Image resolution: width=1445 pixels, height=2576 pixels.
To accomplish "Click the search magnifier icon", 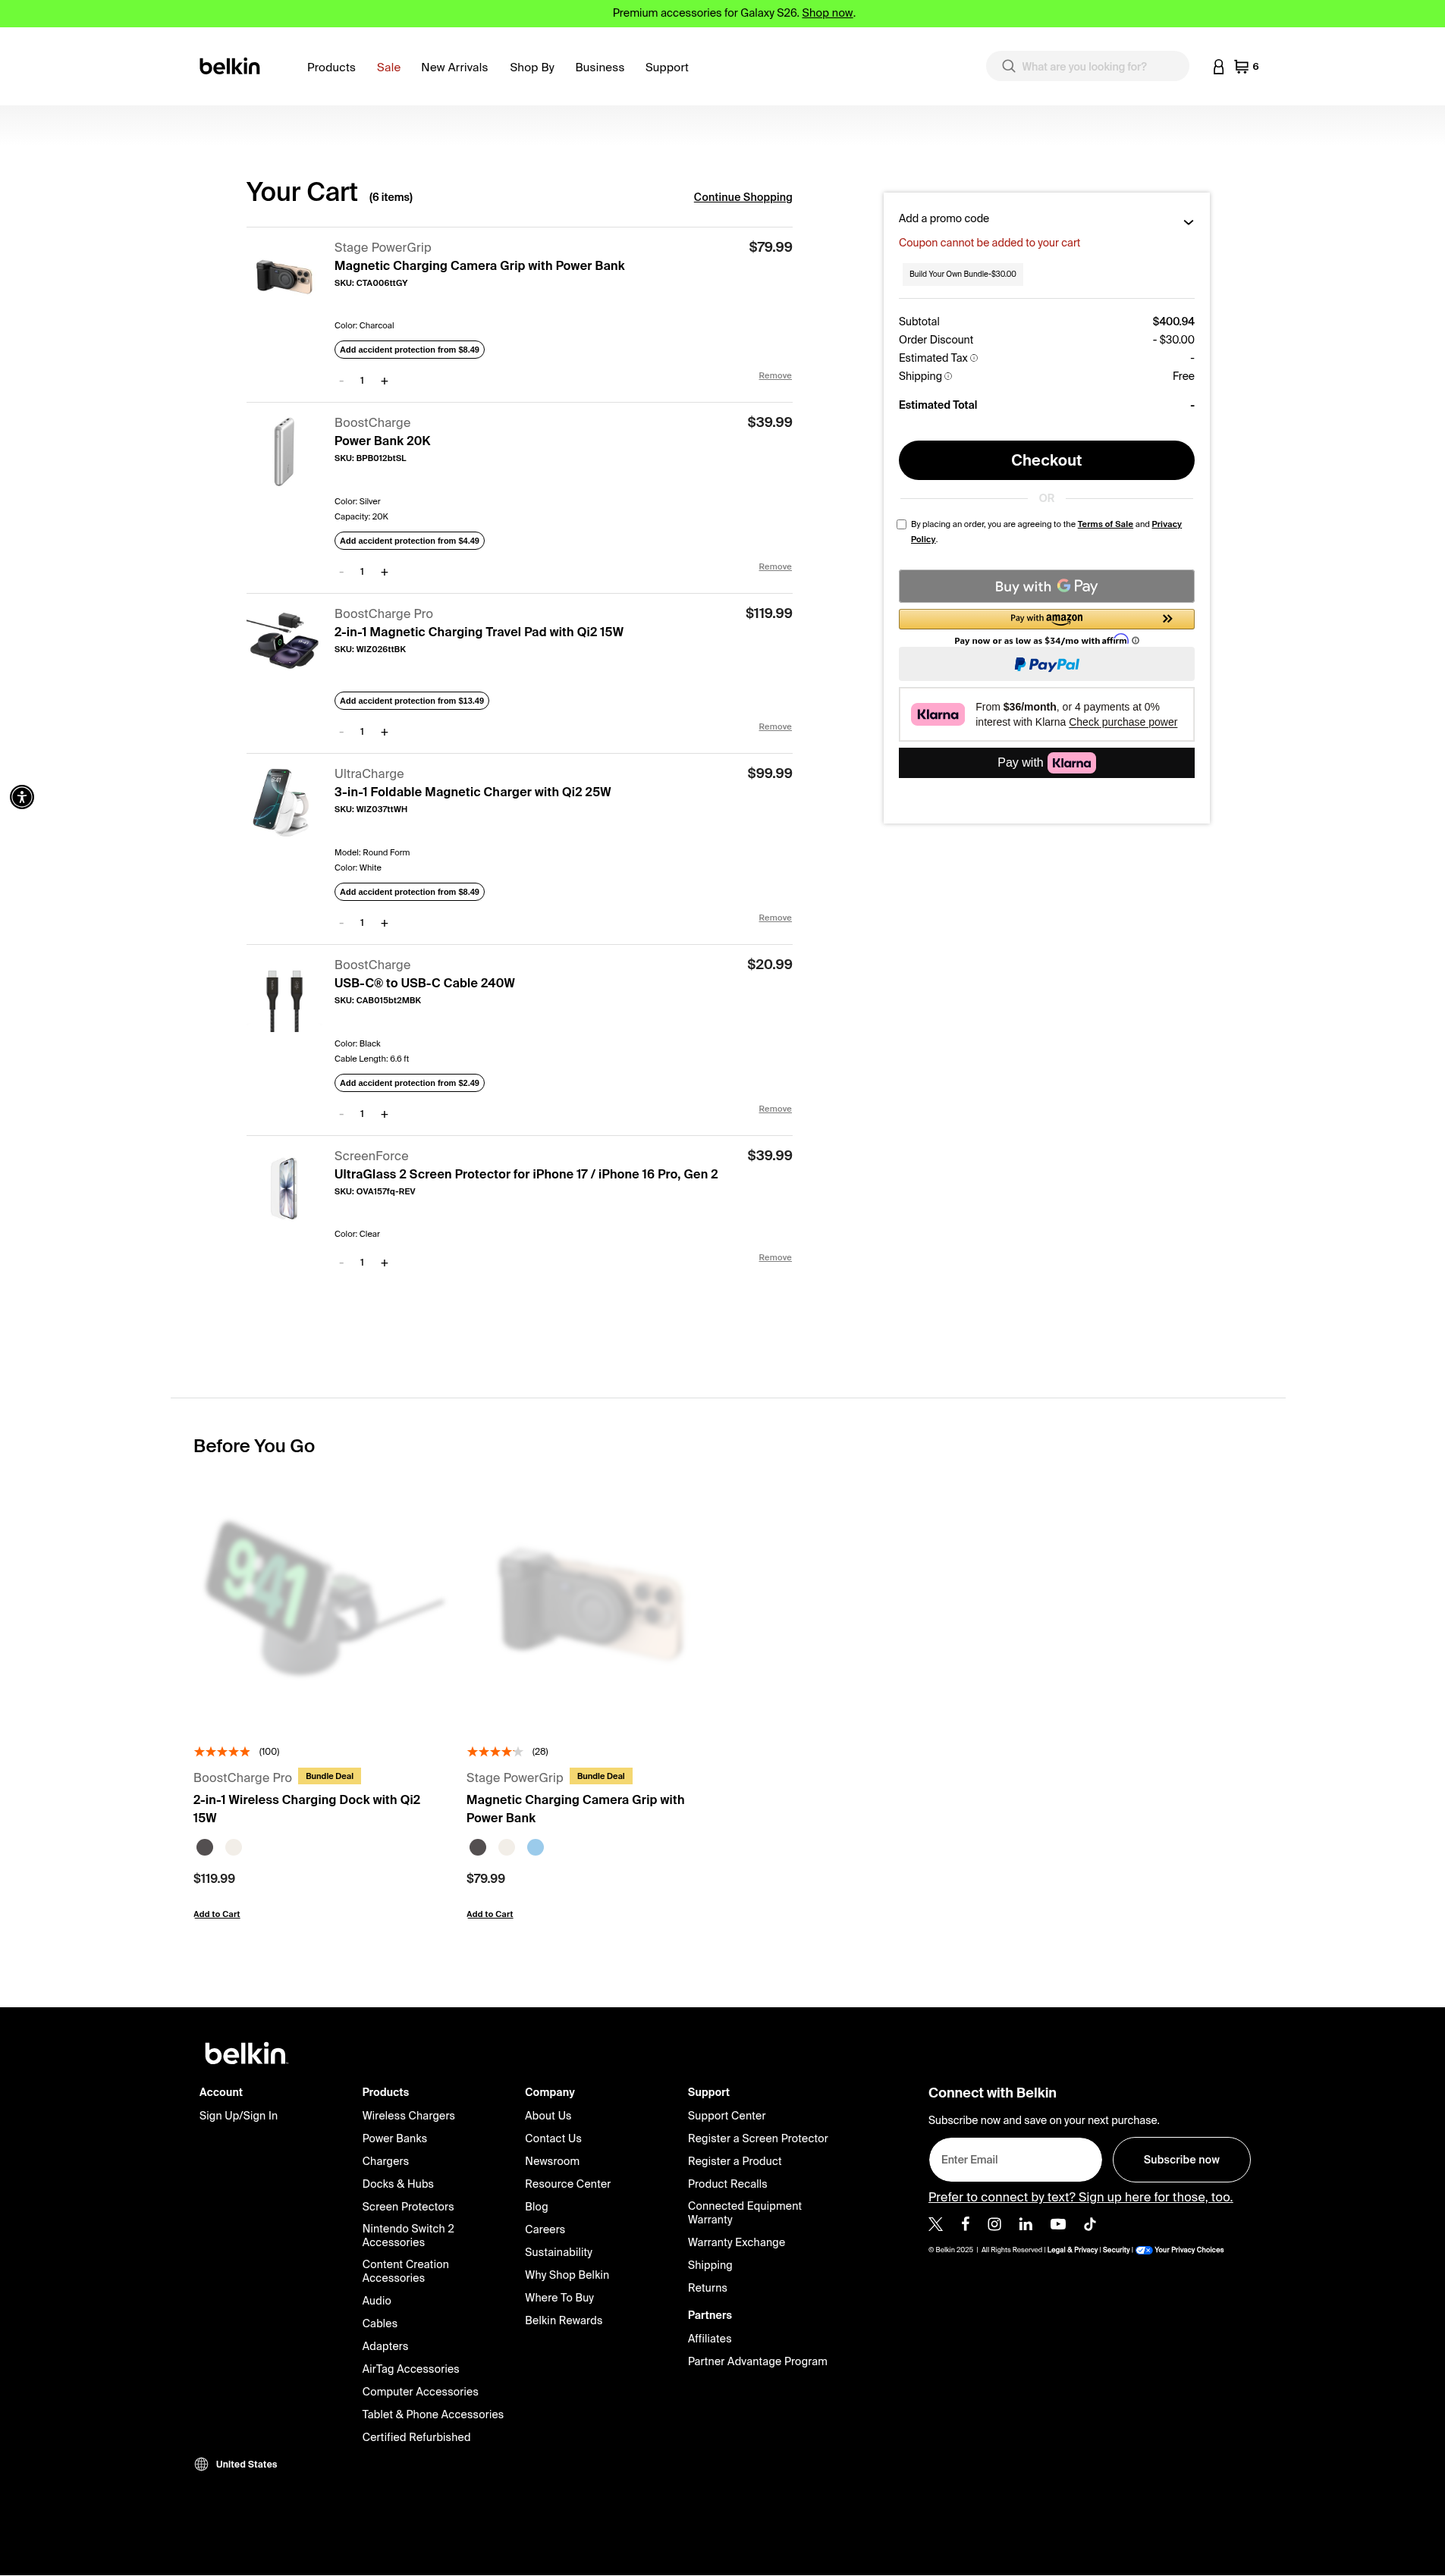I will pyautogui.click(x=1008, y=67).
